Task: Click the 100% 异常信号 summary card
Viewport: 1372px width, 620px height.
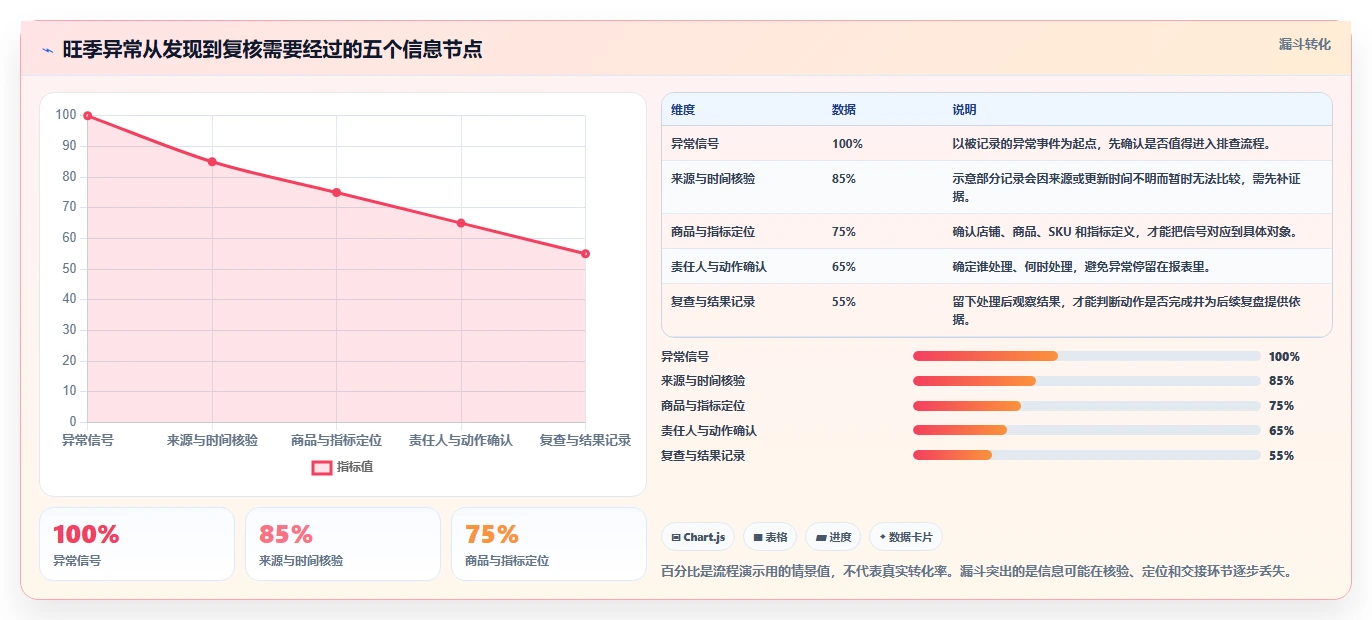Action: pos(137,544)
